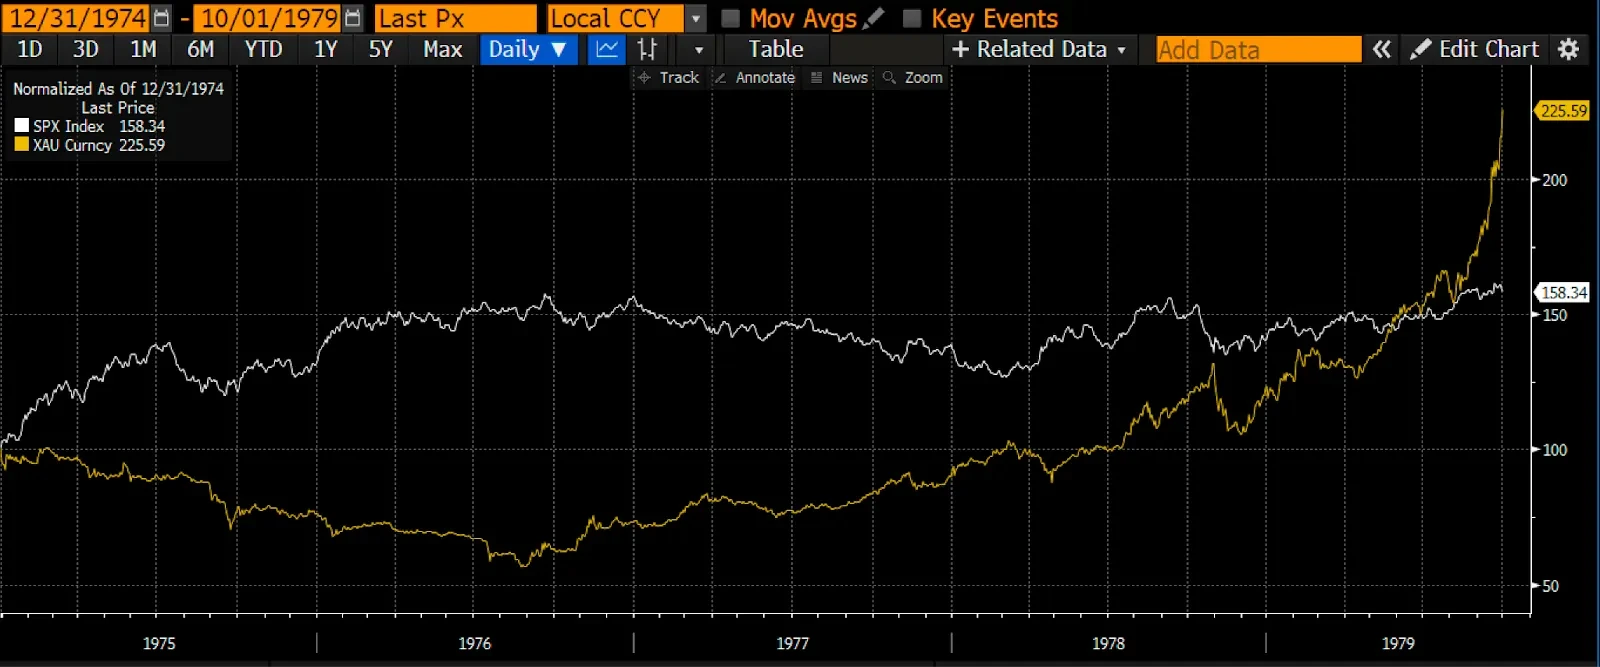
Task: Select the 5Y range tab
Action: pos(381,49)
